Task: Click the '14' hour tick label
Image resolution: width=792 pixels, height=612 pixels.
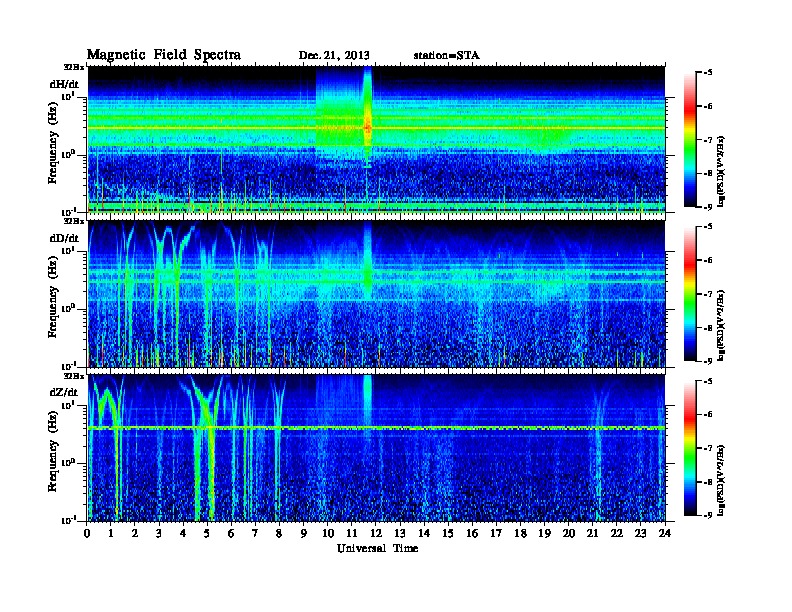Action: [x=424, y=533]
